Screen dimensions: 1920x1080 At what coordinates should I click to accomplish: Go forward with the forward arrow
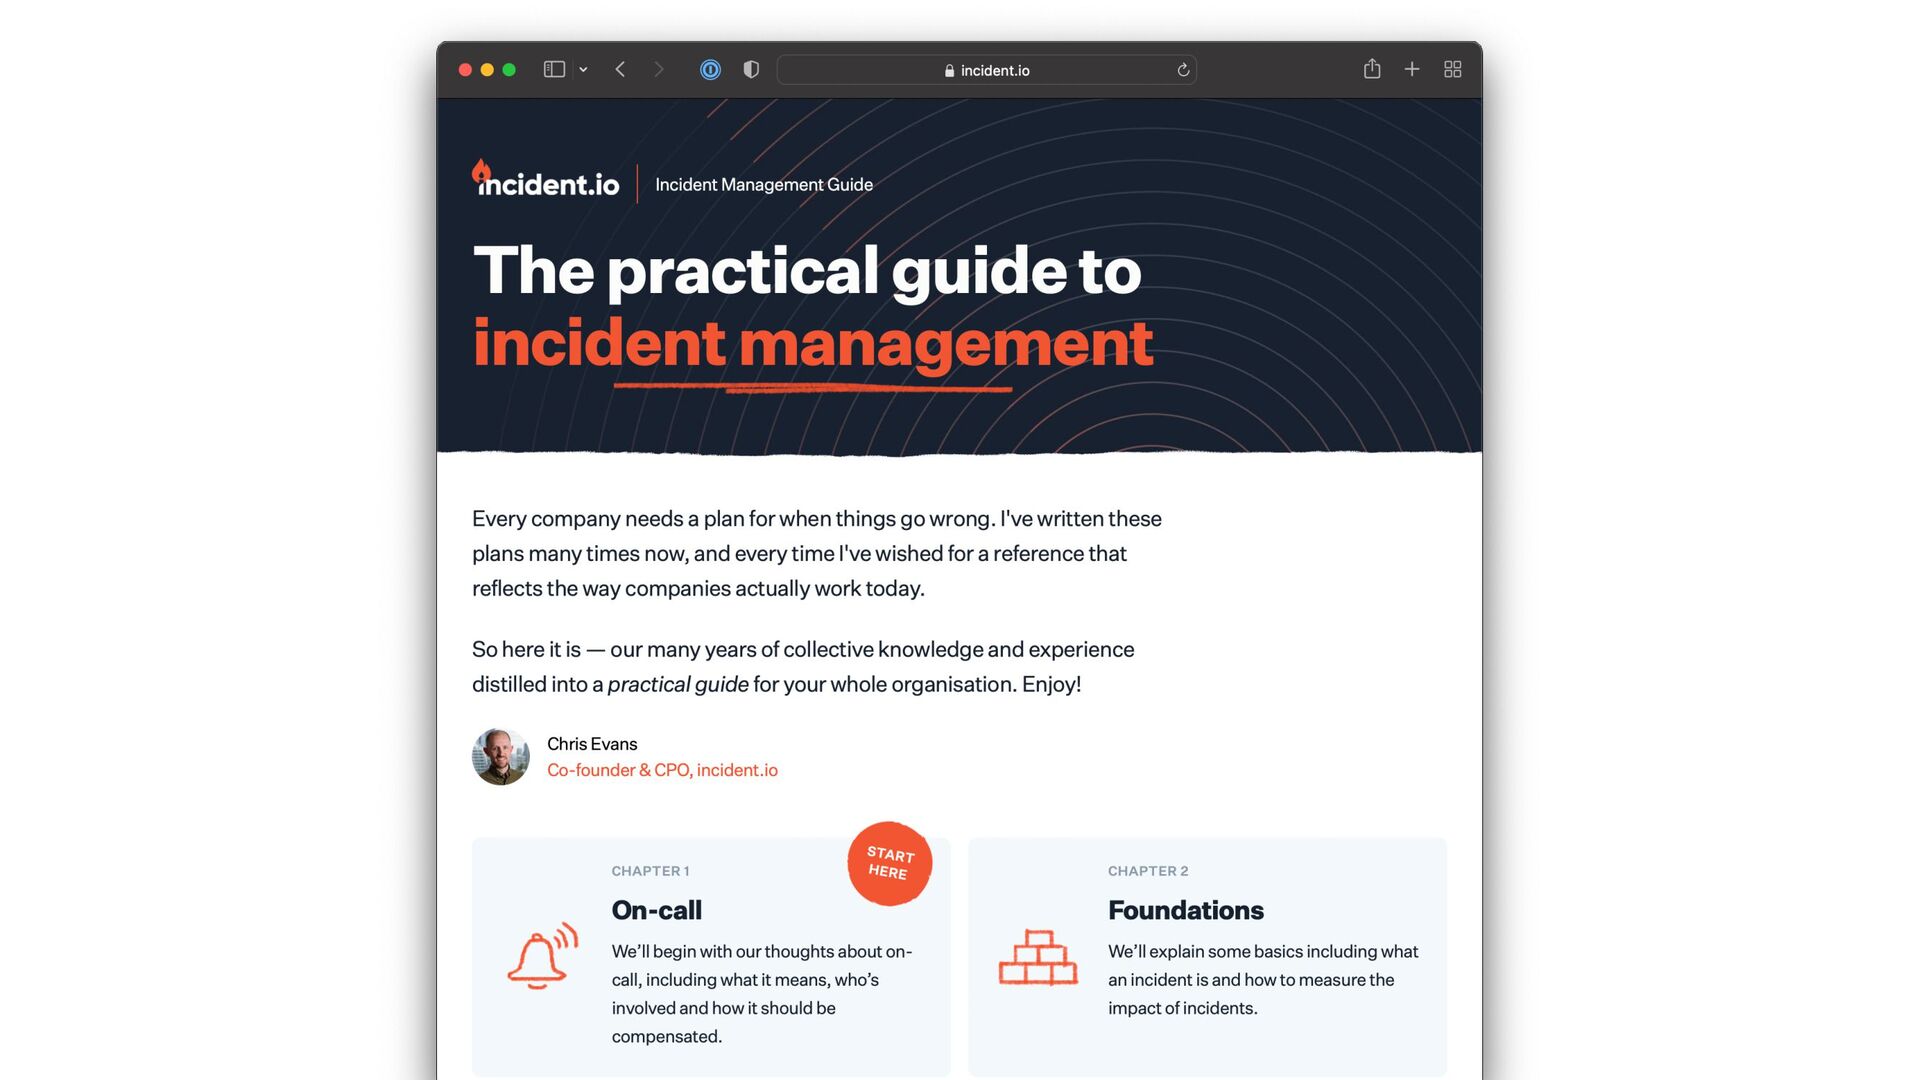click(x=658, y=69)
